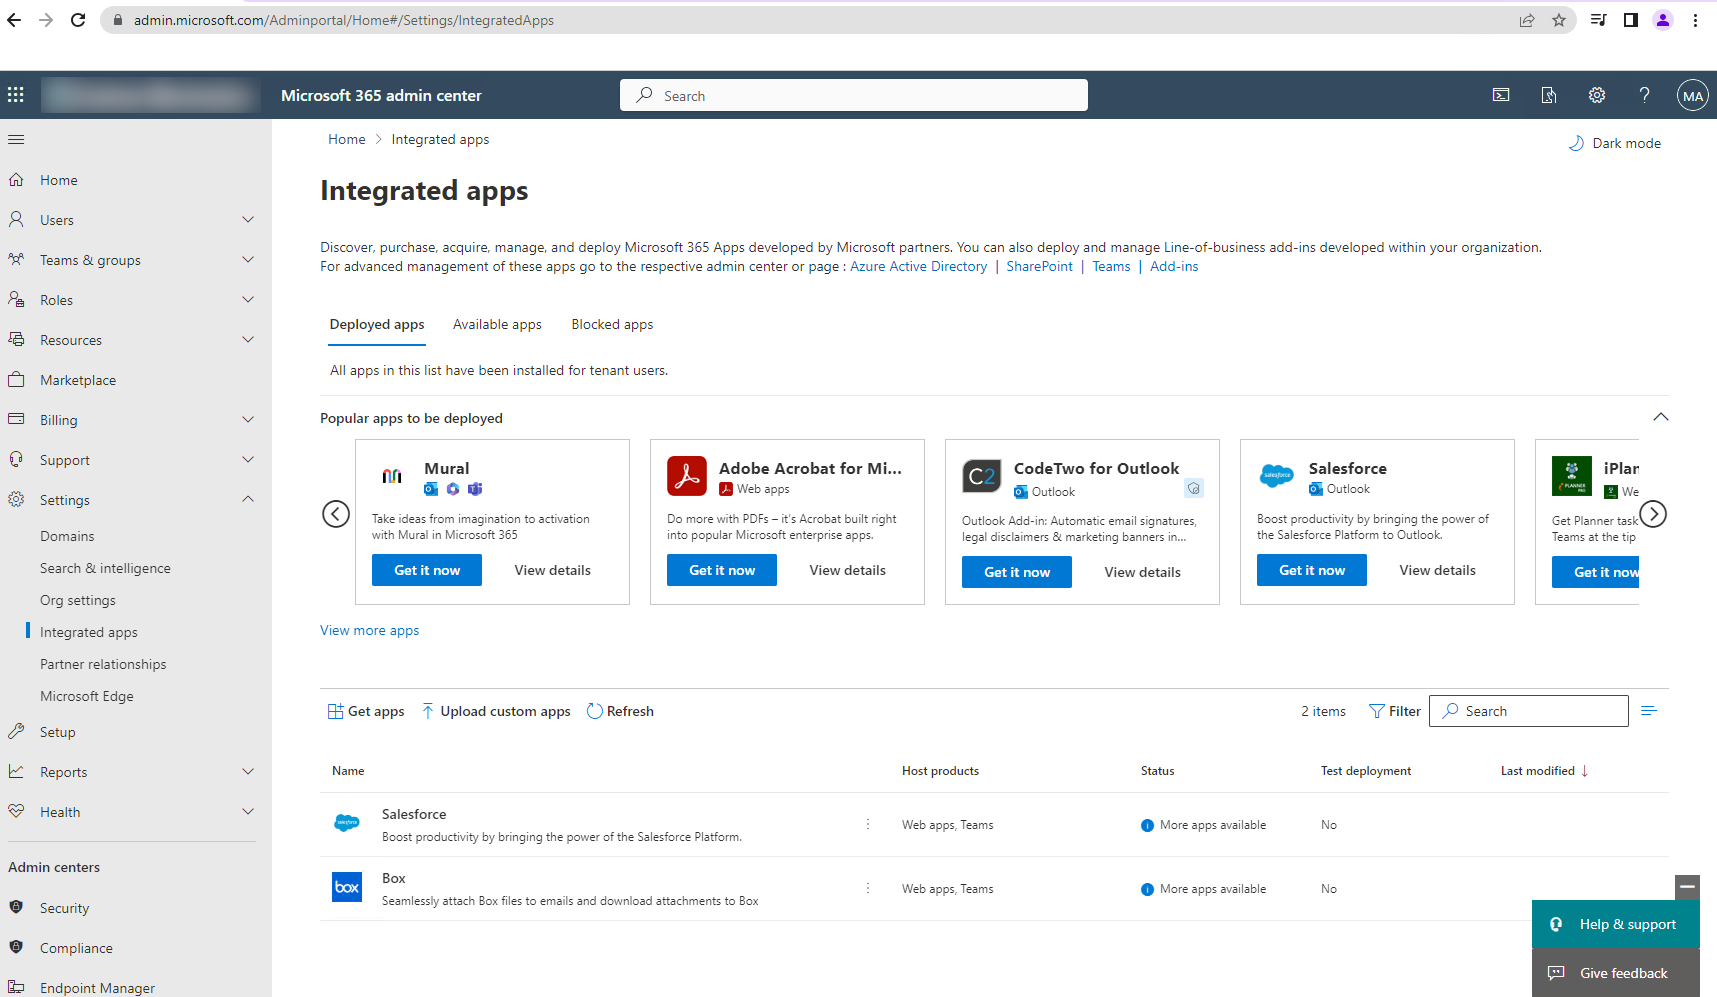Open the Help question mark icon

point(1643,94)
